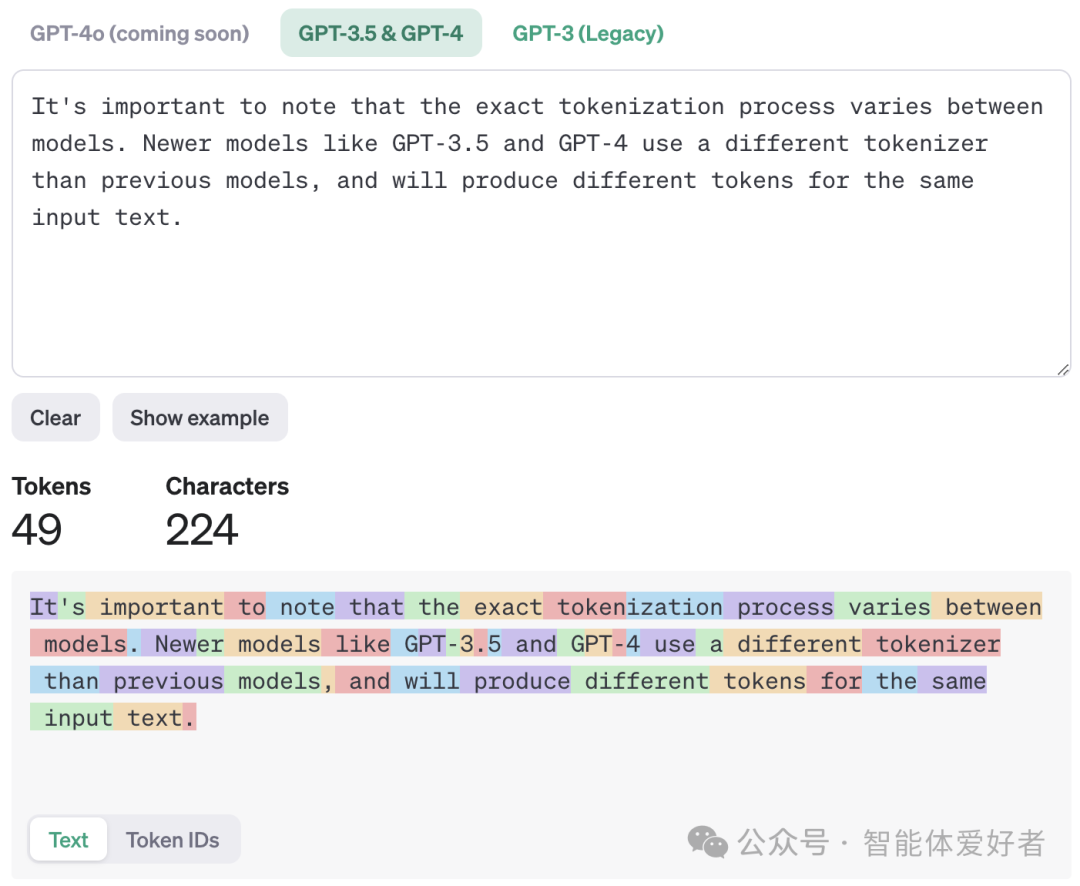This screenshot has height=886, width=1080.
Task: Switch to the GPT-3 (Legacy) tab
Action: coord(588,33)
